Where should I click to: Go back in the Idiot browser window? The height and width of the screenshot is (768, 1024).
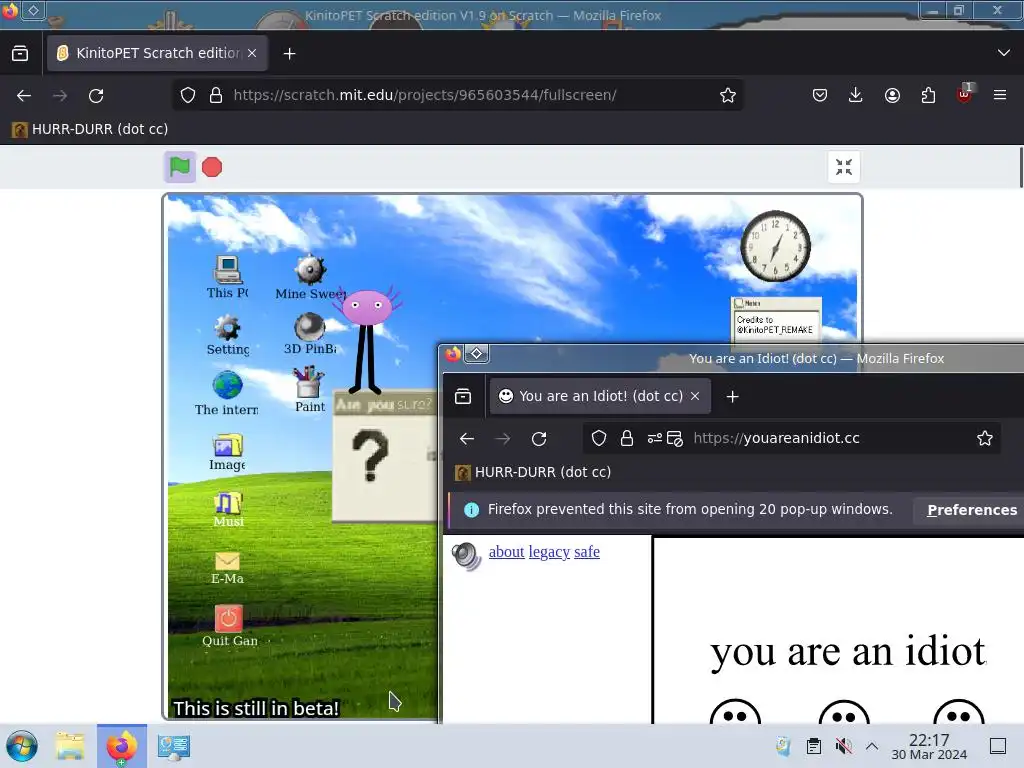tap(467, 439)
